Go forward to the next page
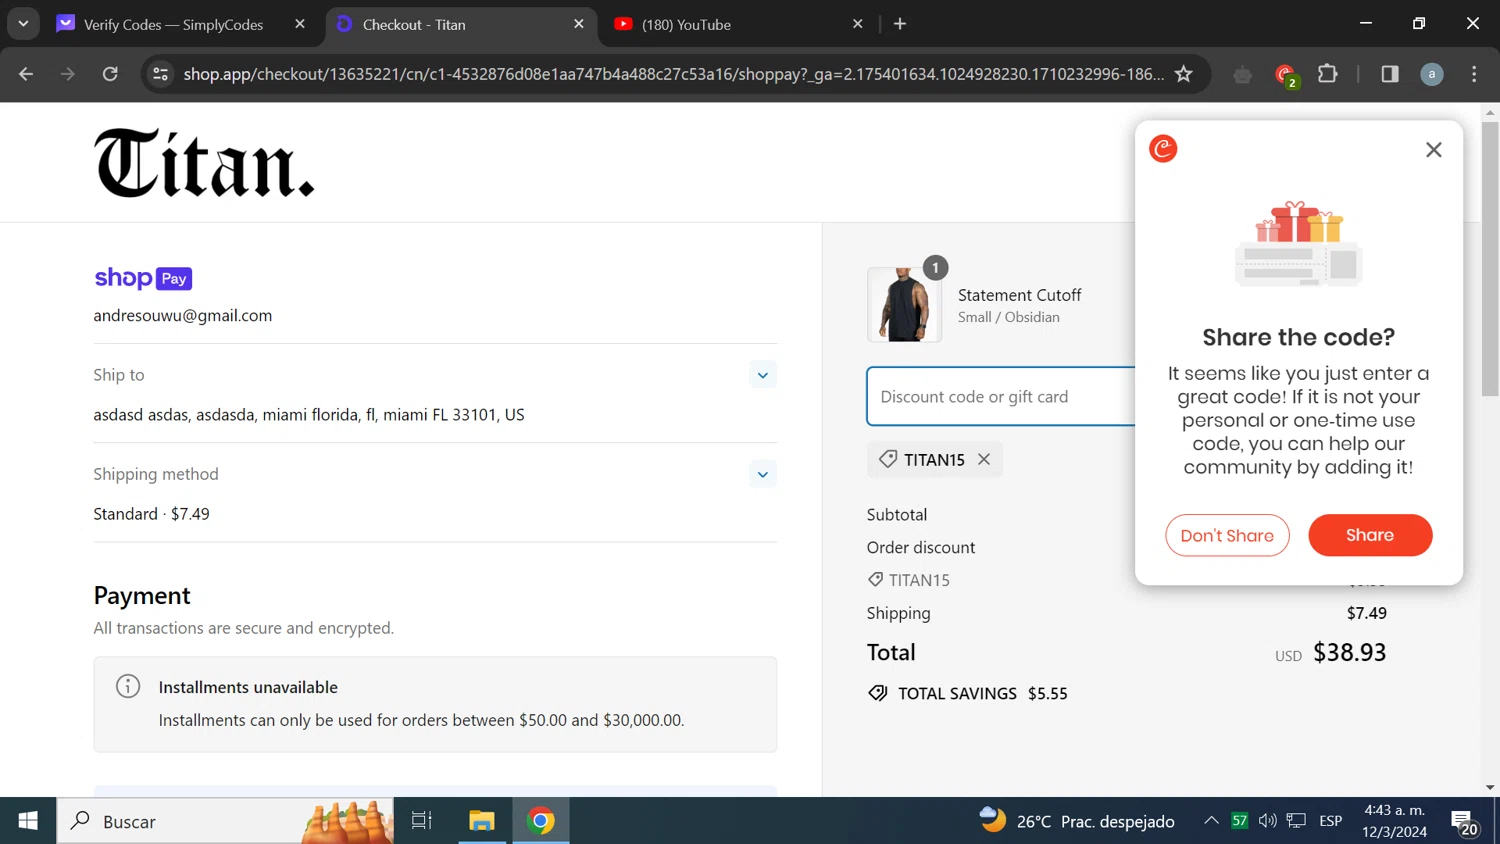The image size is (1500, 844). pos(68,74)
